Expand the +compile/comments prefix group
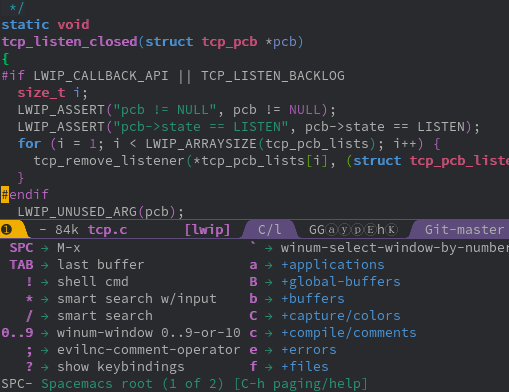This screenshot has height=392, width=509. click(x=349, y=333)
